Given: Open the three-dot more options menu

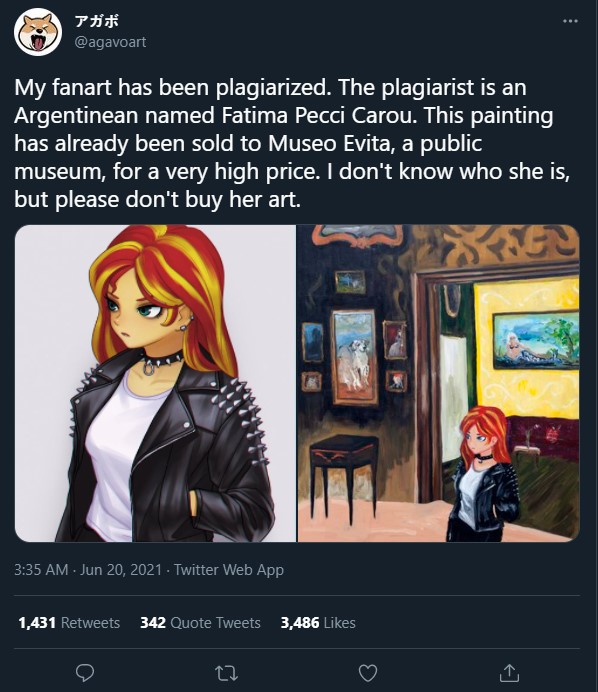Looking at the screenshot, I should (x=570, y=21).
